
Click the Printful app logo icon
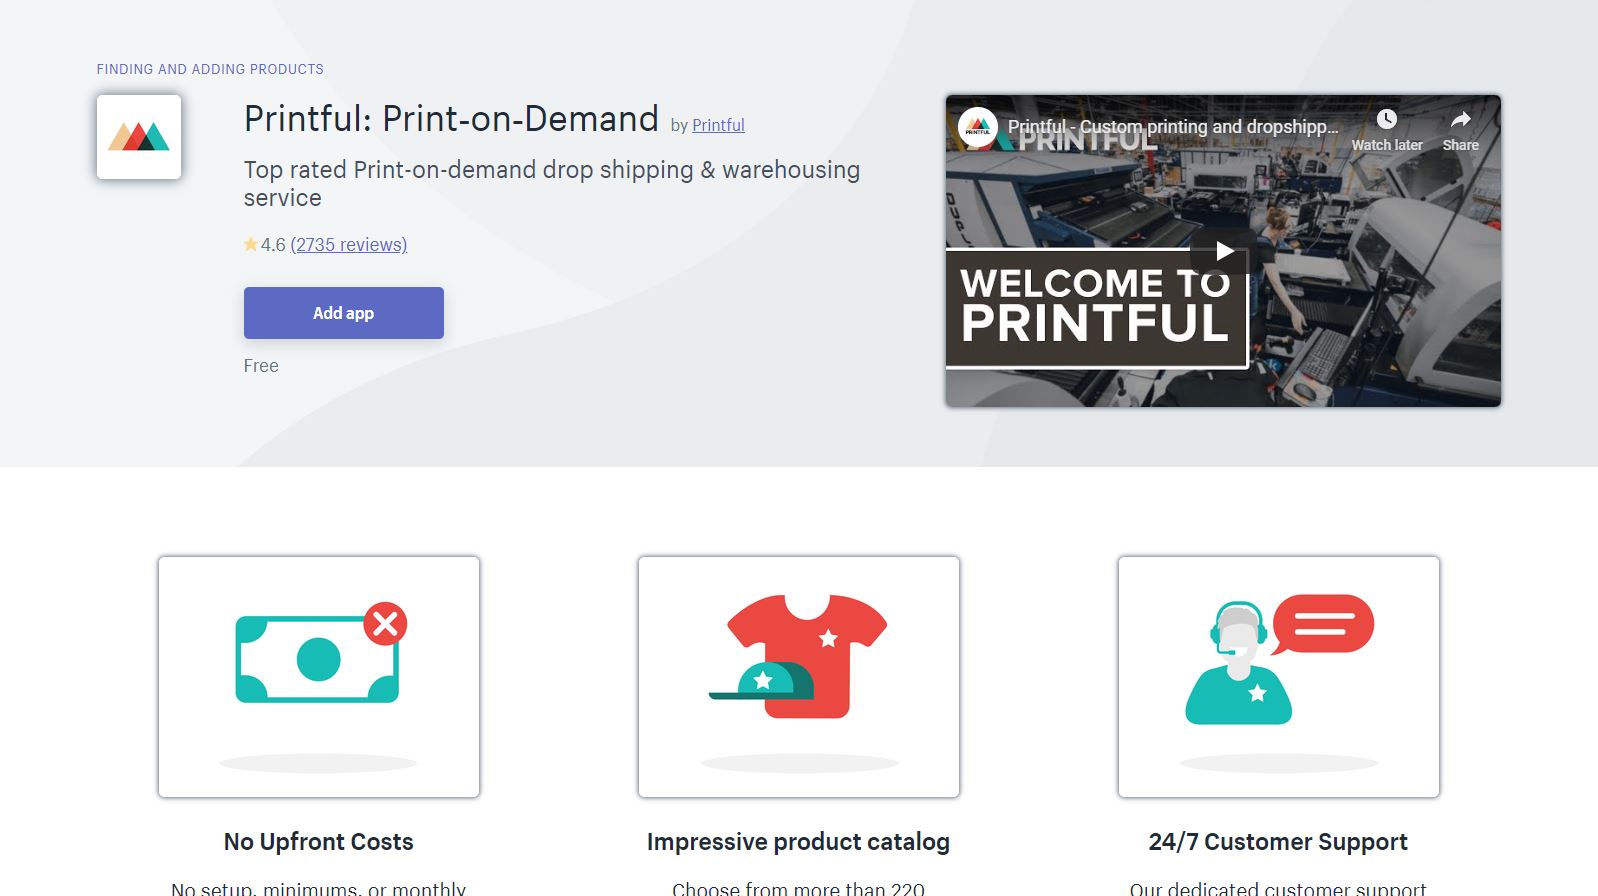(139, 137)
